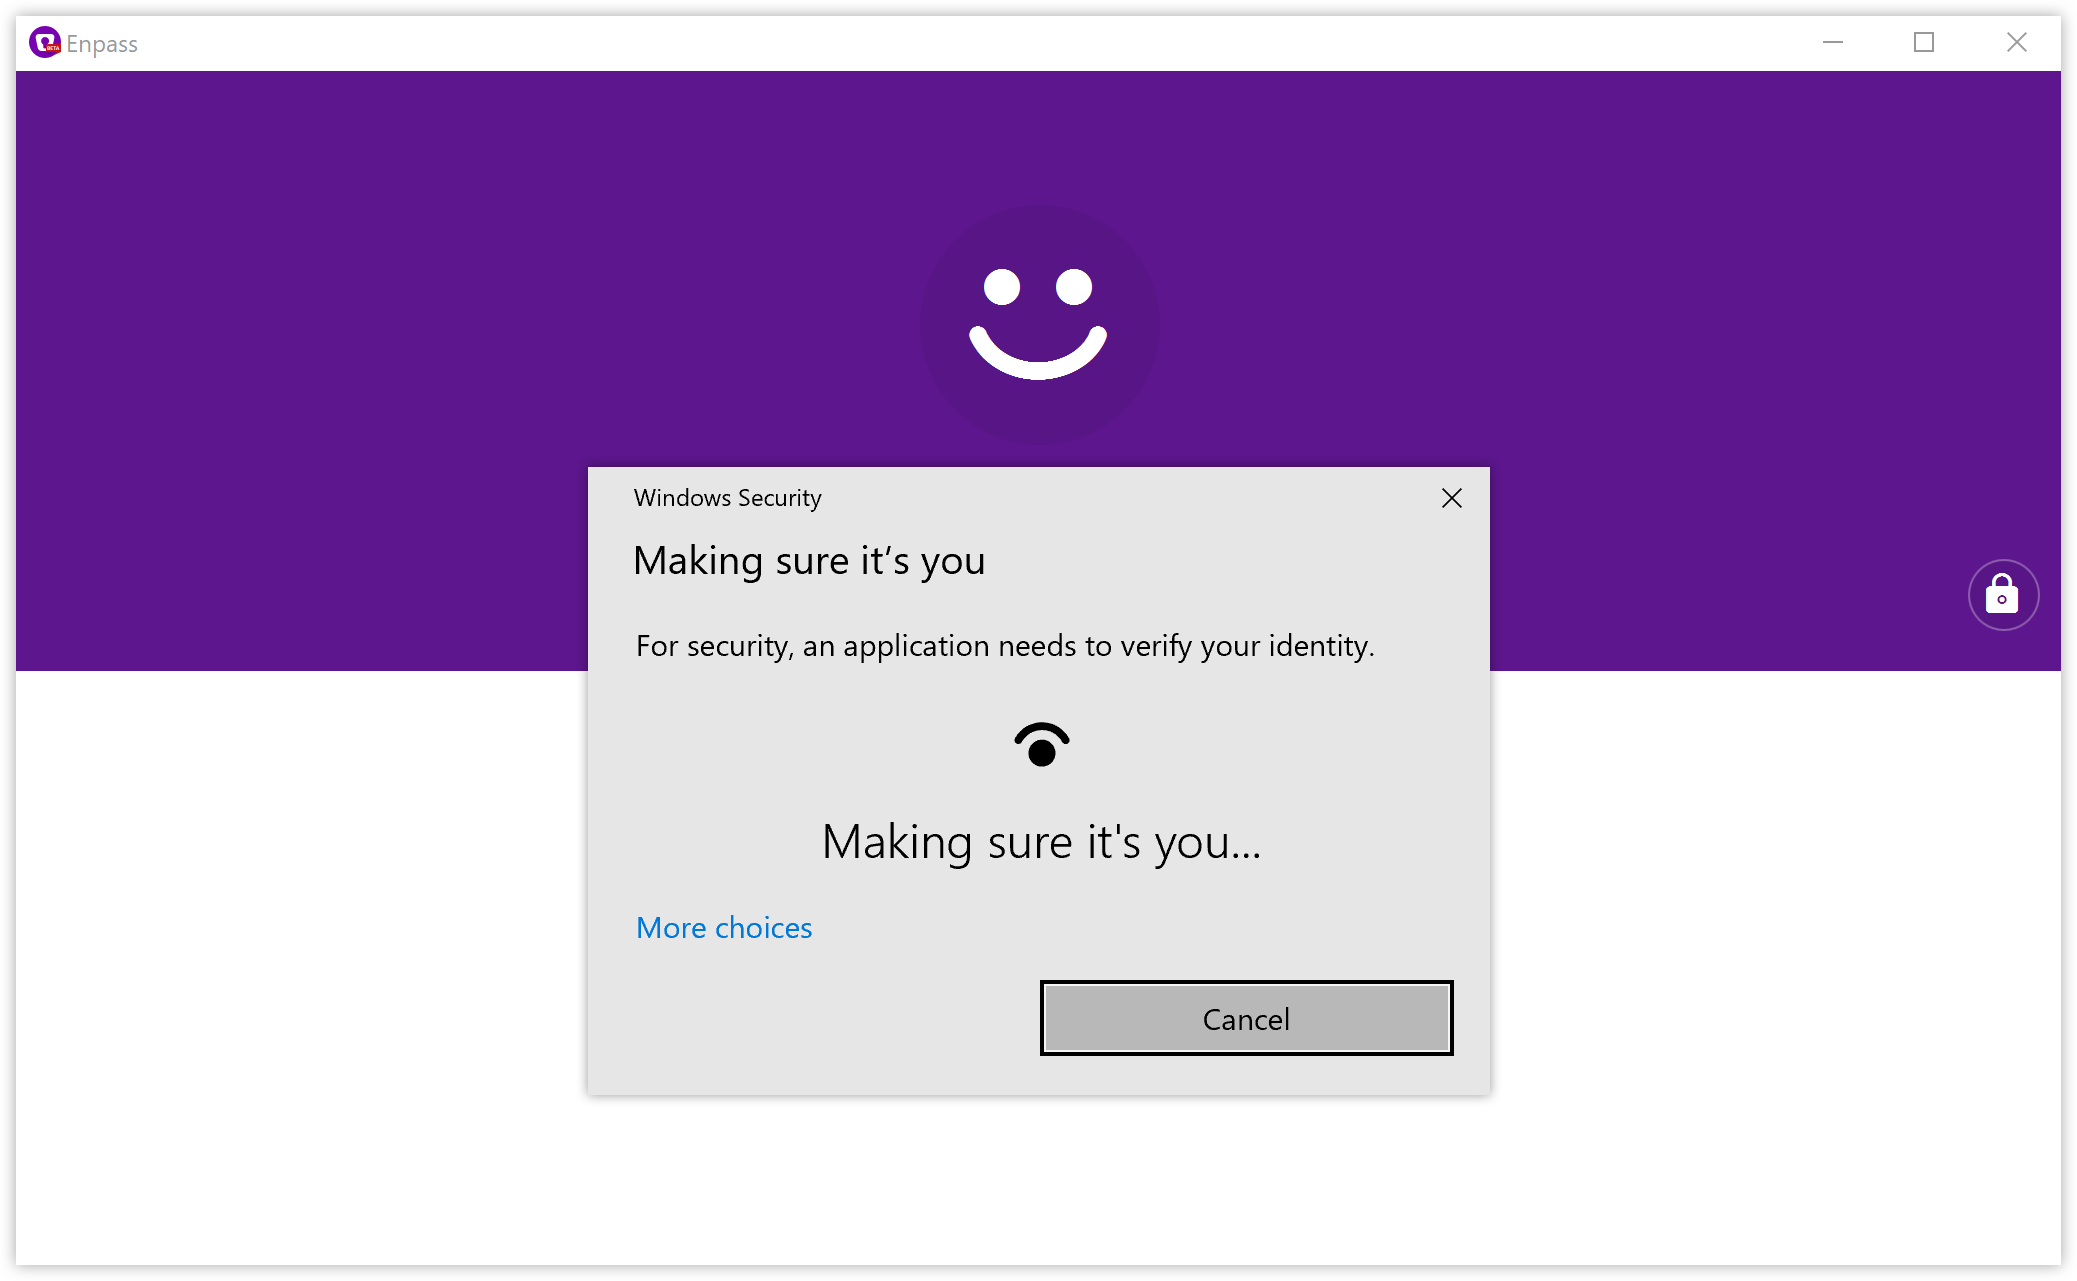Cancel the identity verification
The image size is (2077, 1281).
click(x=1246, y=1018)
